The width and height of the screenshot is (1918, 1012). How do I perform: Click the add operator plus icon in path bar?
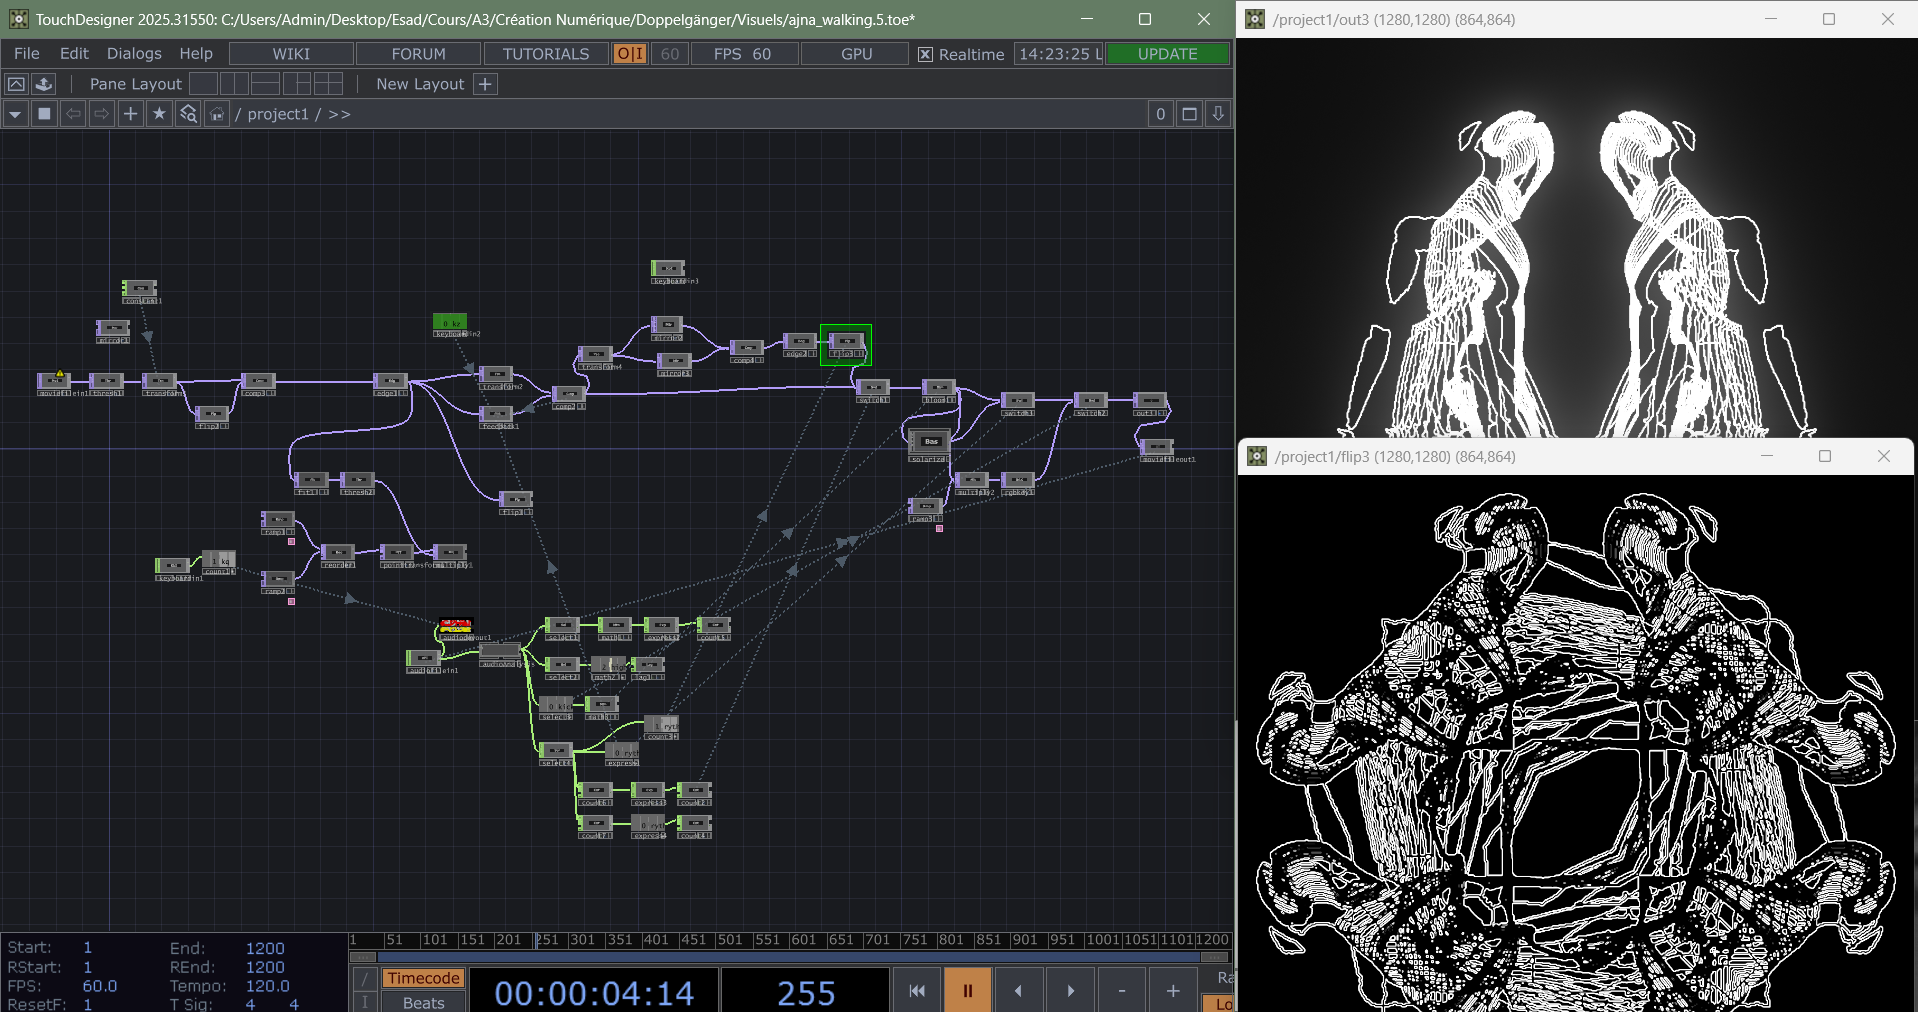(x=130, y=114)
